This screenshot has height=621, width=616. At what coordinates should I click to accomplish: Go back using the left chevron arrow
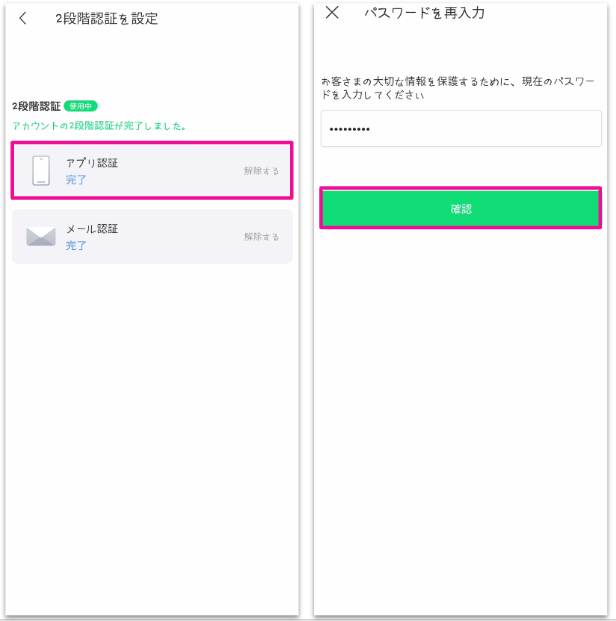pos(23,18)
